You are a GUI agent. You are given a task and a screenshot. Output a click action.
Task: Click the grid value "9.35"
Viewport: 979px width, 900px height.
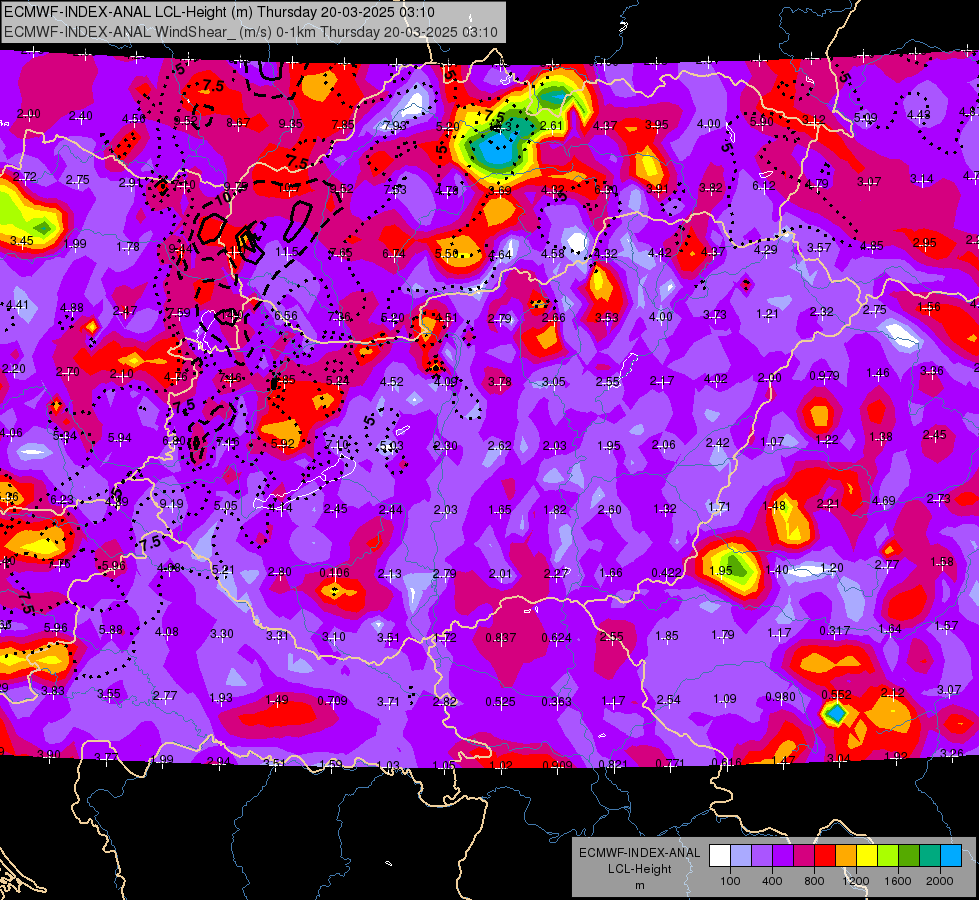290,124
